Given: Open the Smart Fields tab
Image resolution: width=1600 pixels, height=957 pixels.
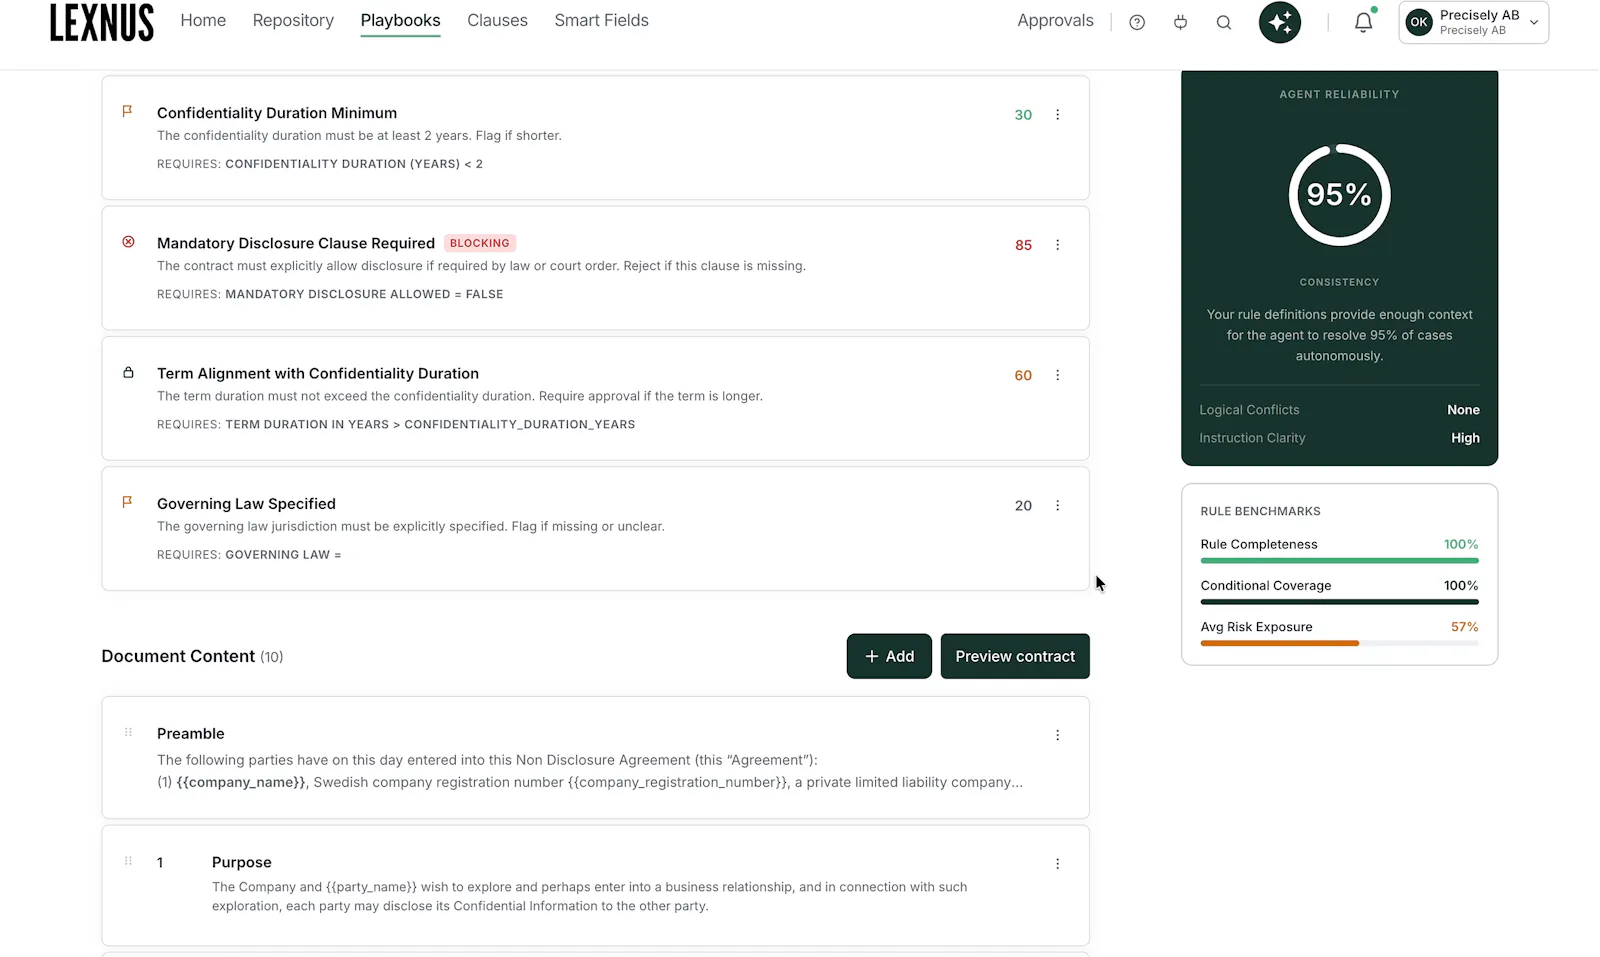Looking at the screenshot, I should pyautogui.click(x=602, y=20).
